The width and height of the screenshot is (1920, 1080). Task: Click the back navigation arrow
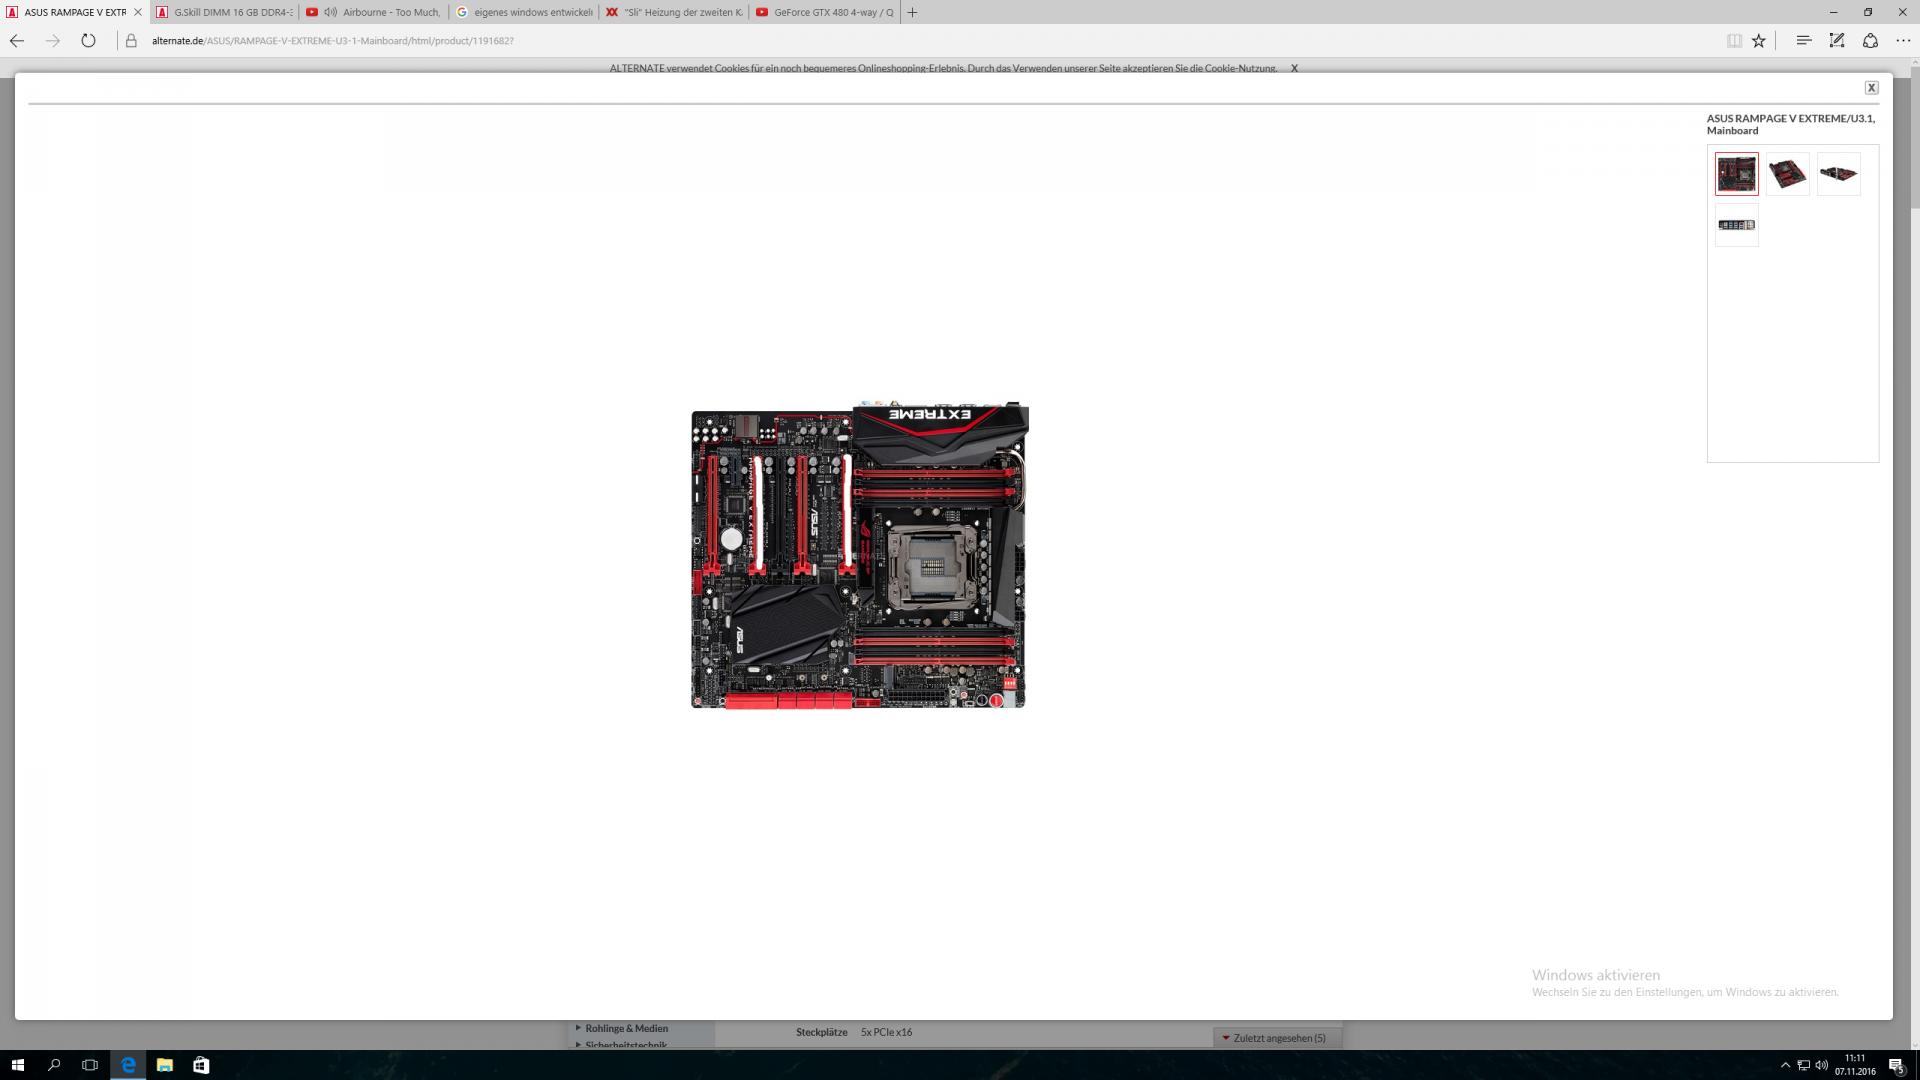(x=17, y=41)
